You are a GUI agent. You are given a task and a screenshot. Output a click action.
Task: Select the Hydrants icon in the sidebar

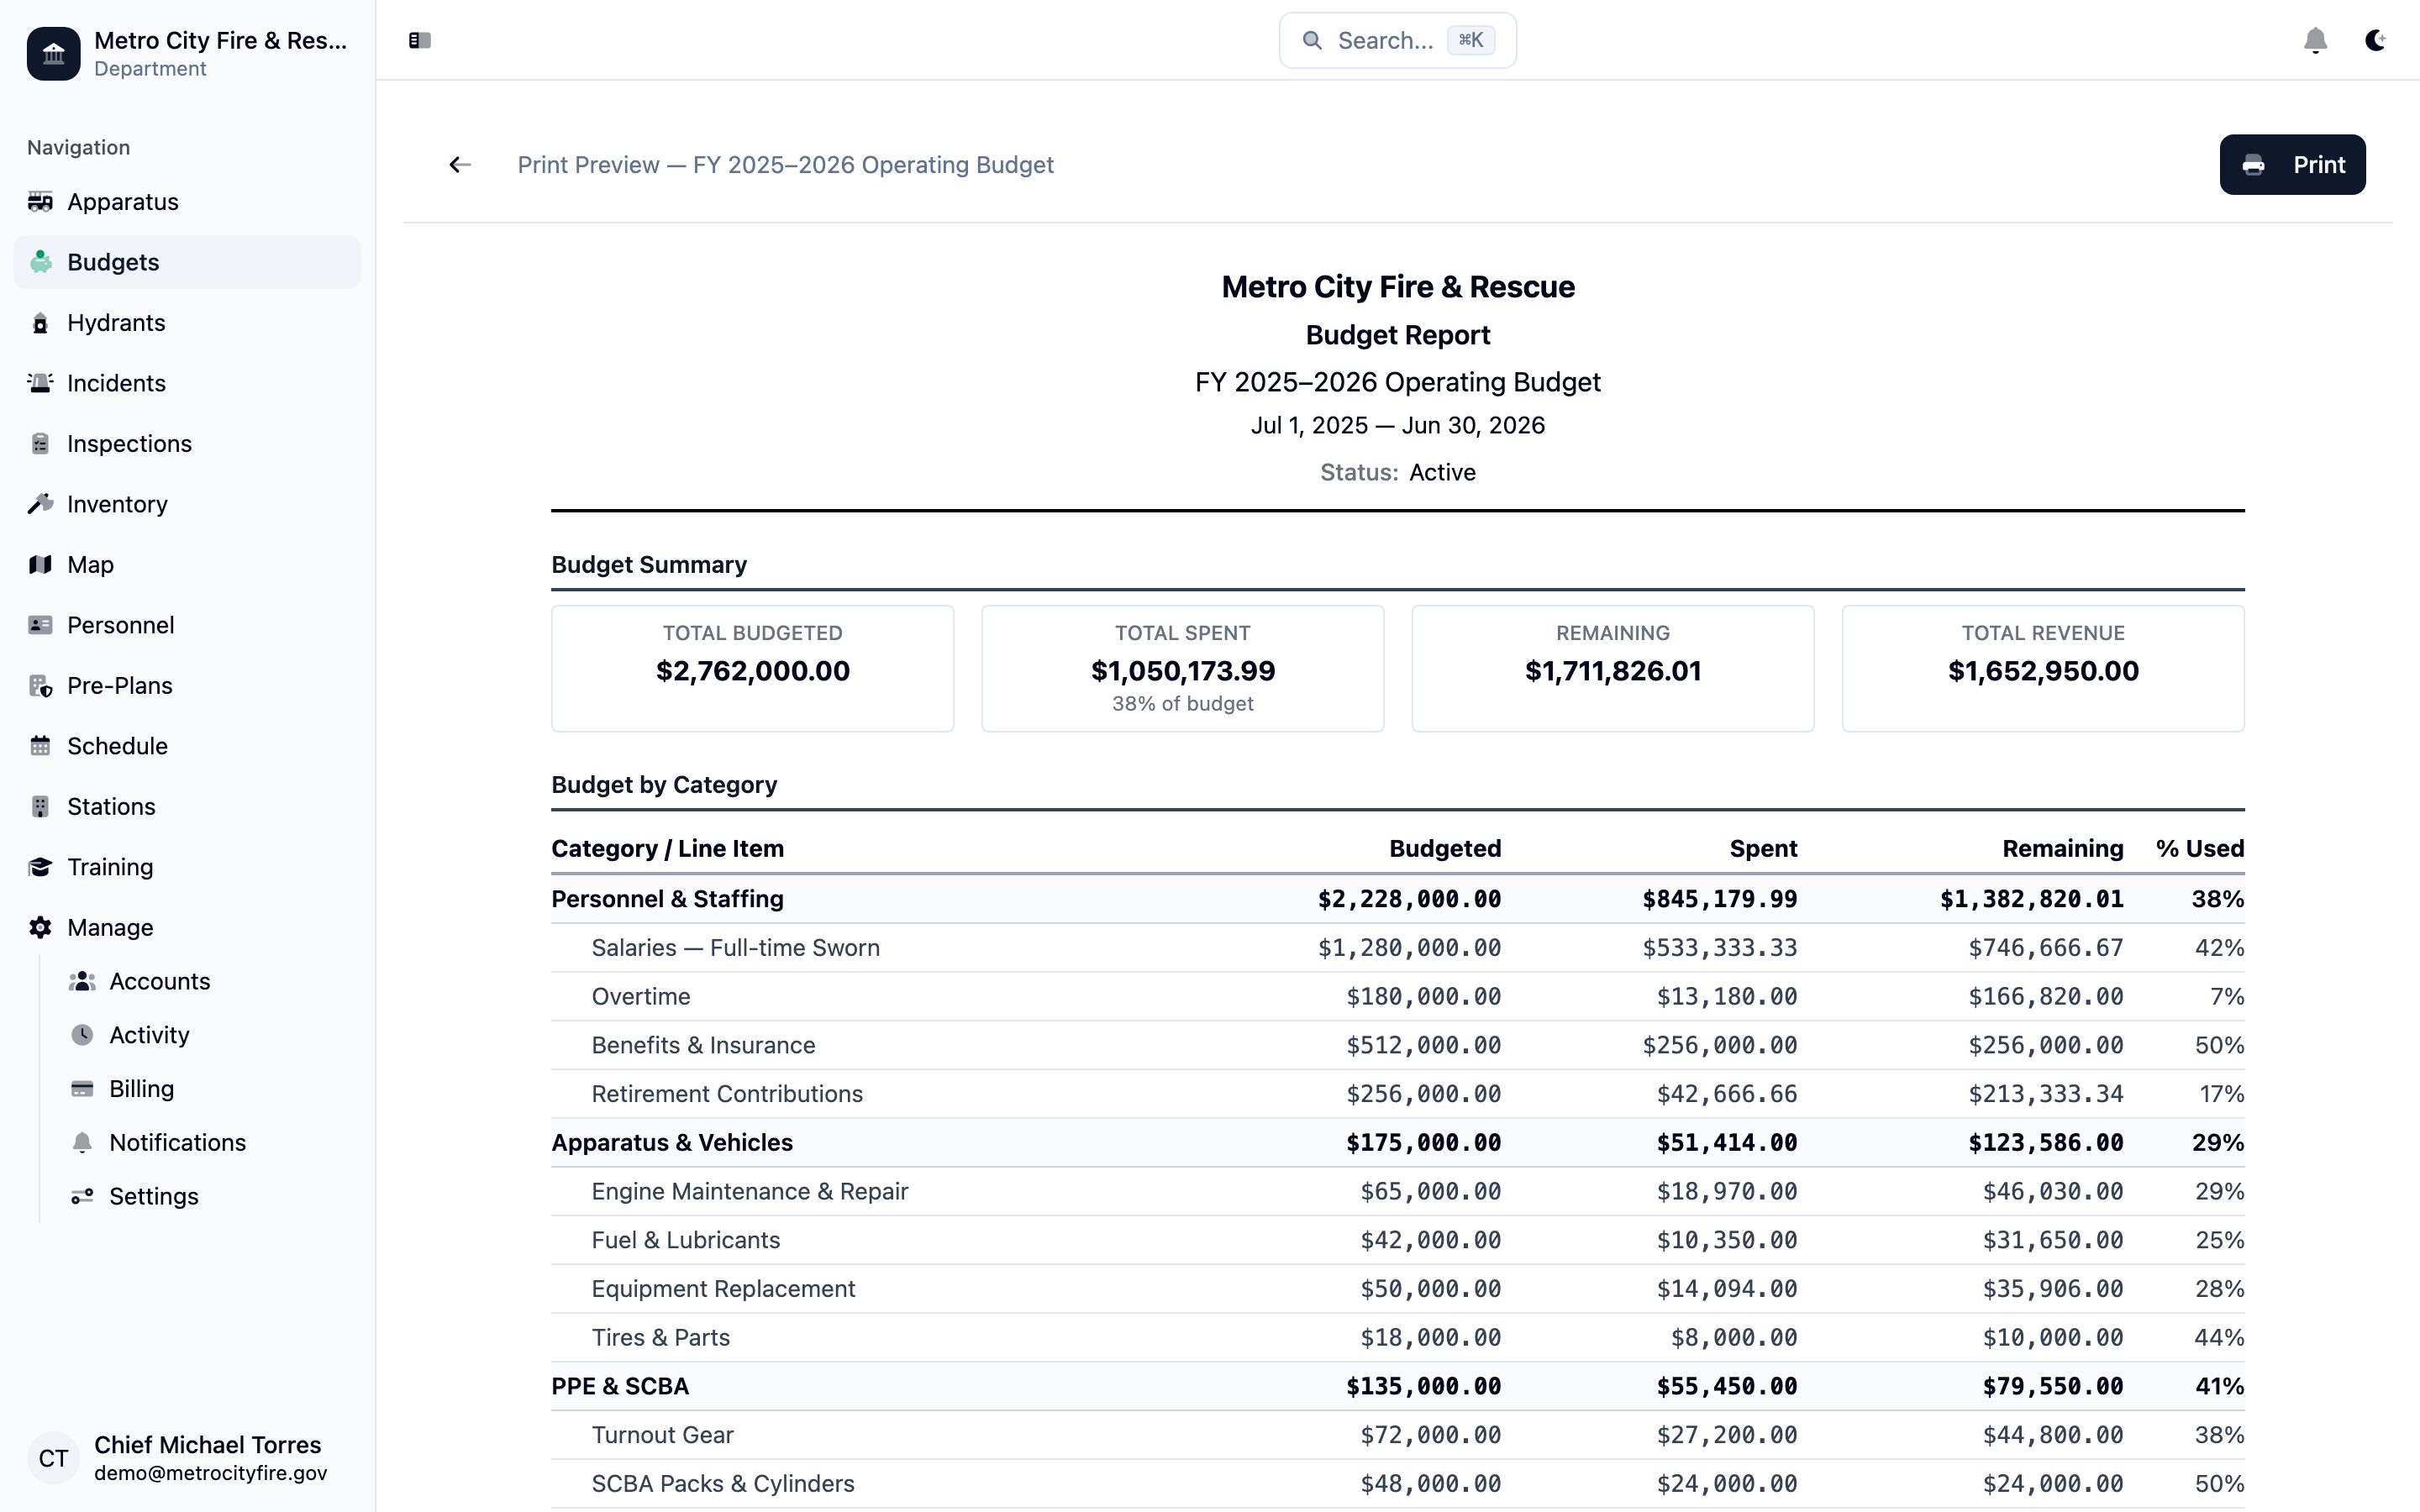click(x=41, y=322)
